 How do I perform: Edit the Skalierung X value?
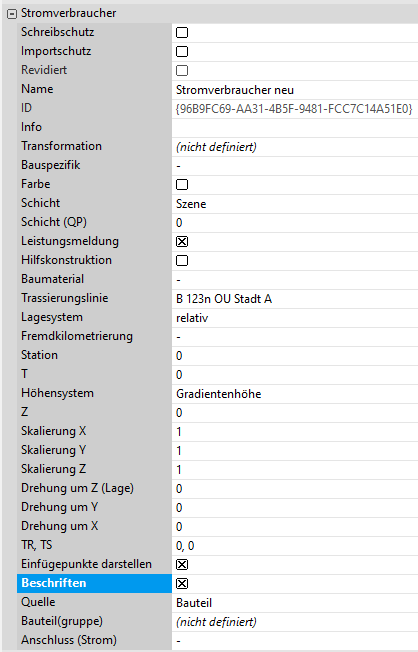[x=295, y=432]
